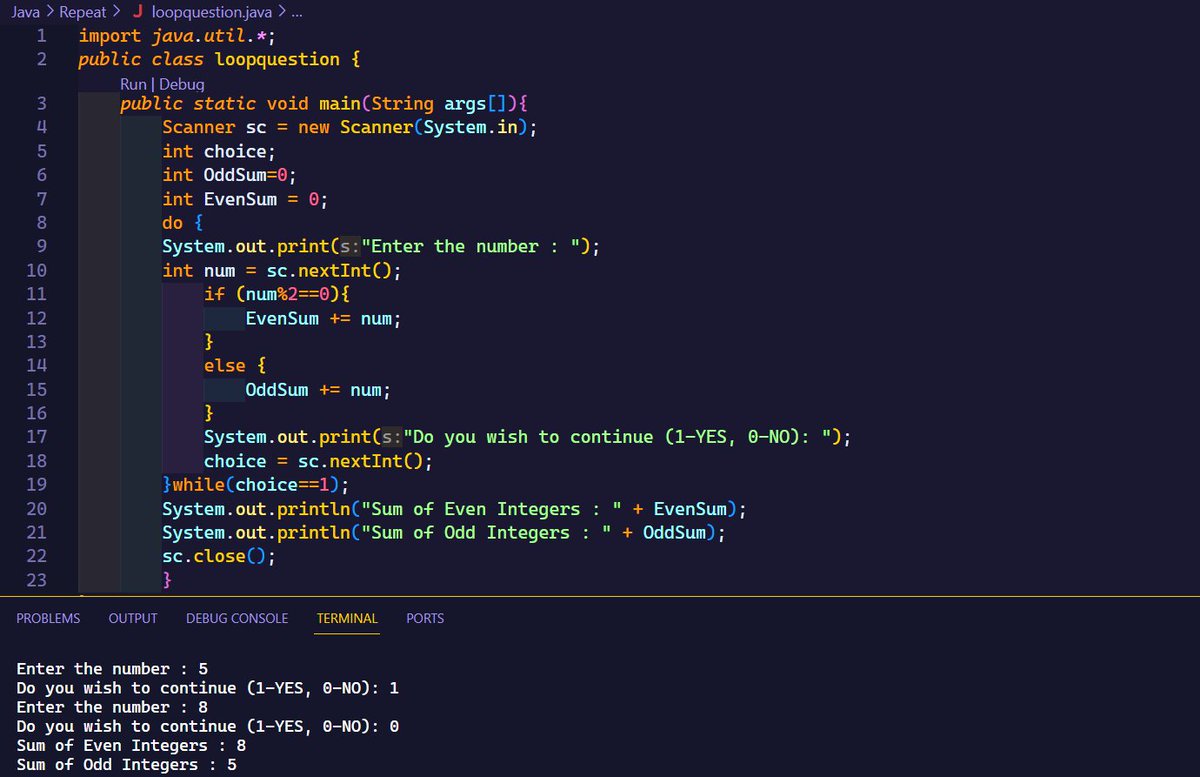Click the 'else {' keyword on line 14
Screen dimensions: 1200x777
(x=235, y=365)
